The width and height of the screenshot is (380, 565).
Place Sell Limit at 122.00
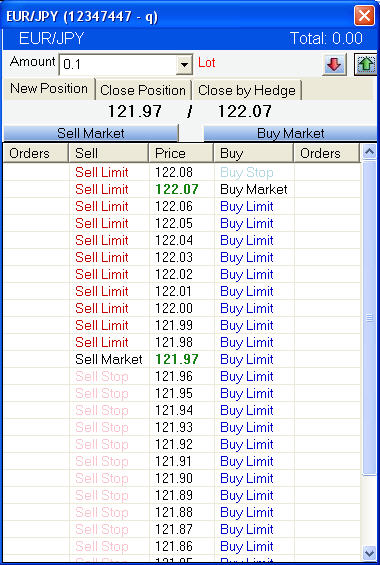click(102, 308)
